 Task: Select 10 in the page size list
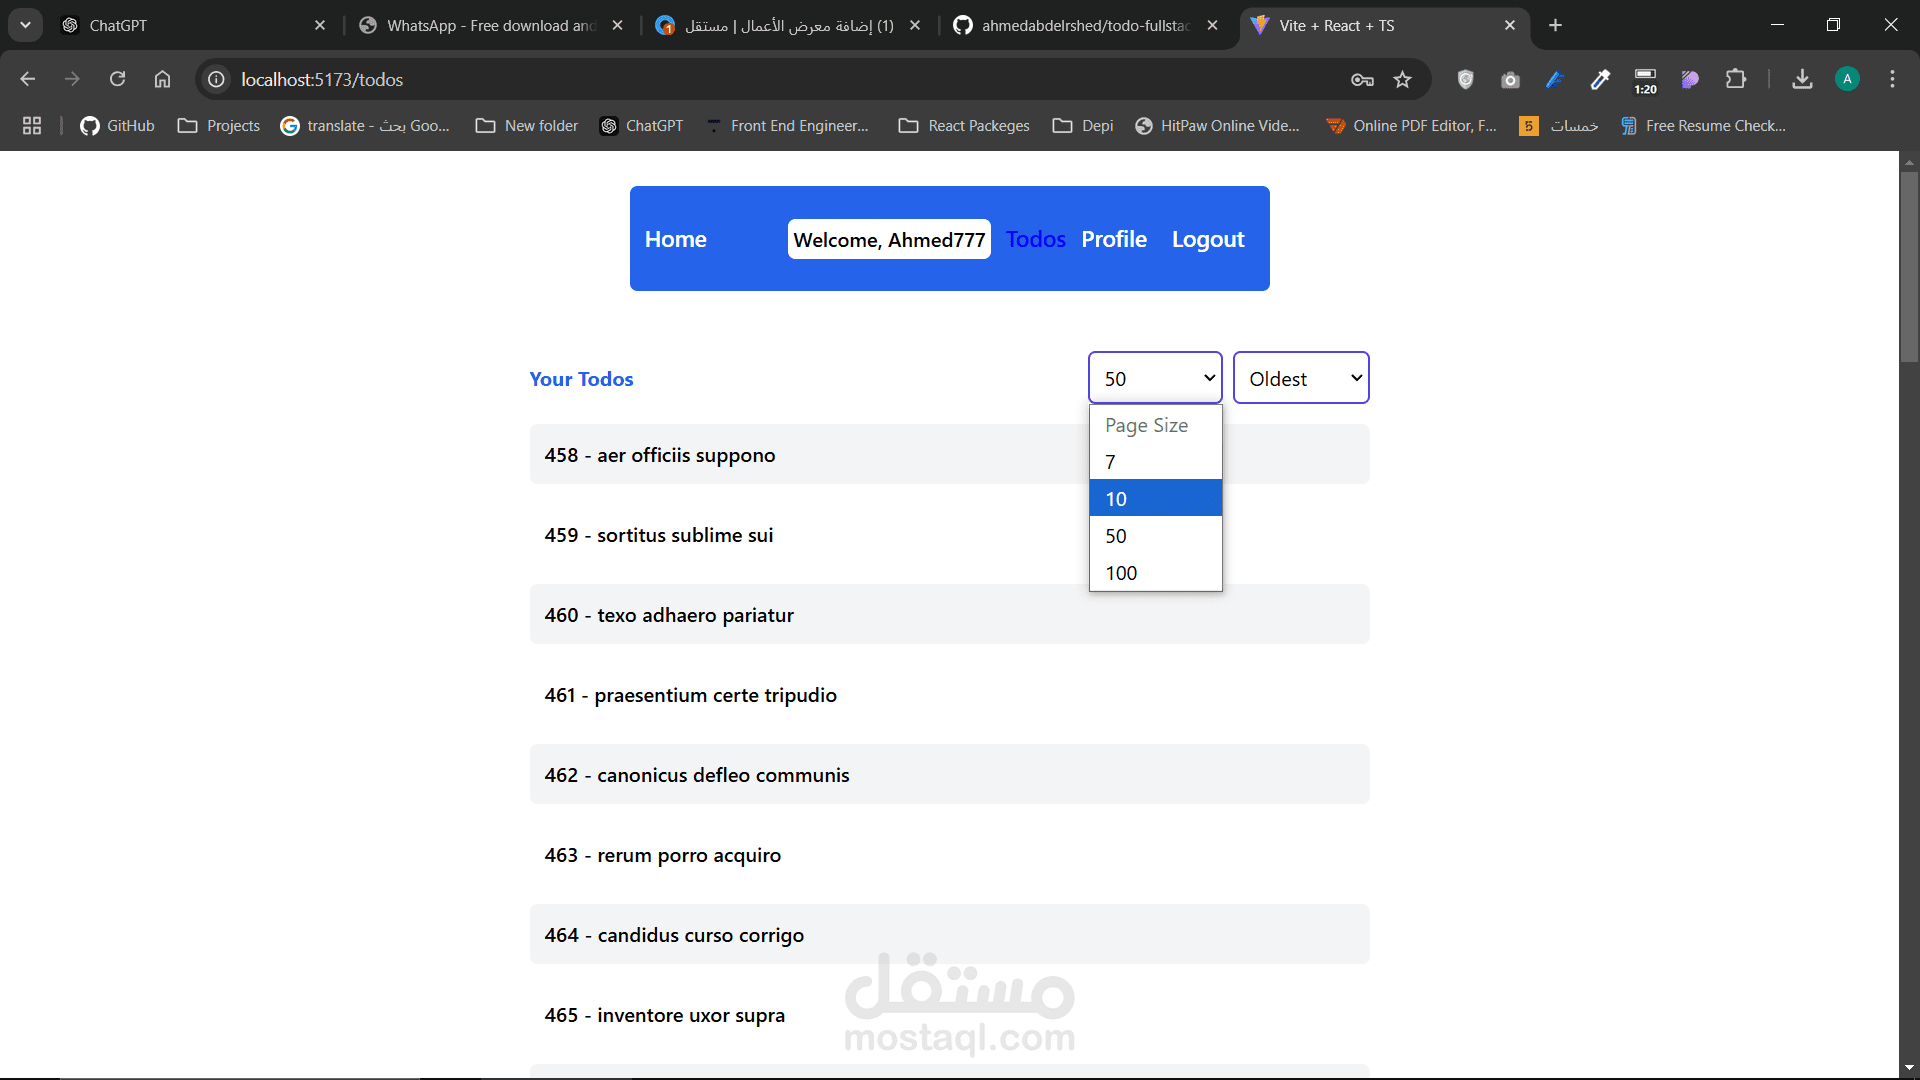(x=1155, y=498)
